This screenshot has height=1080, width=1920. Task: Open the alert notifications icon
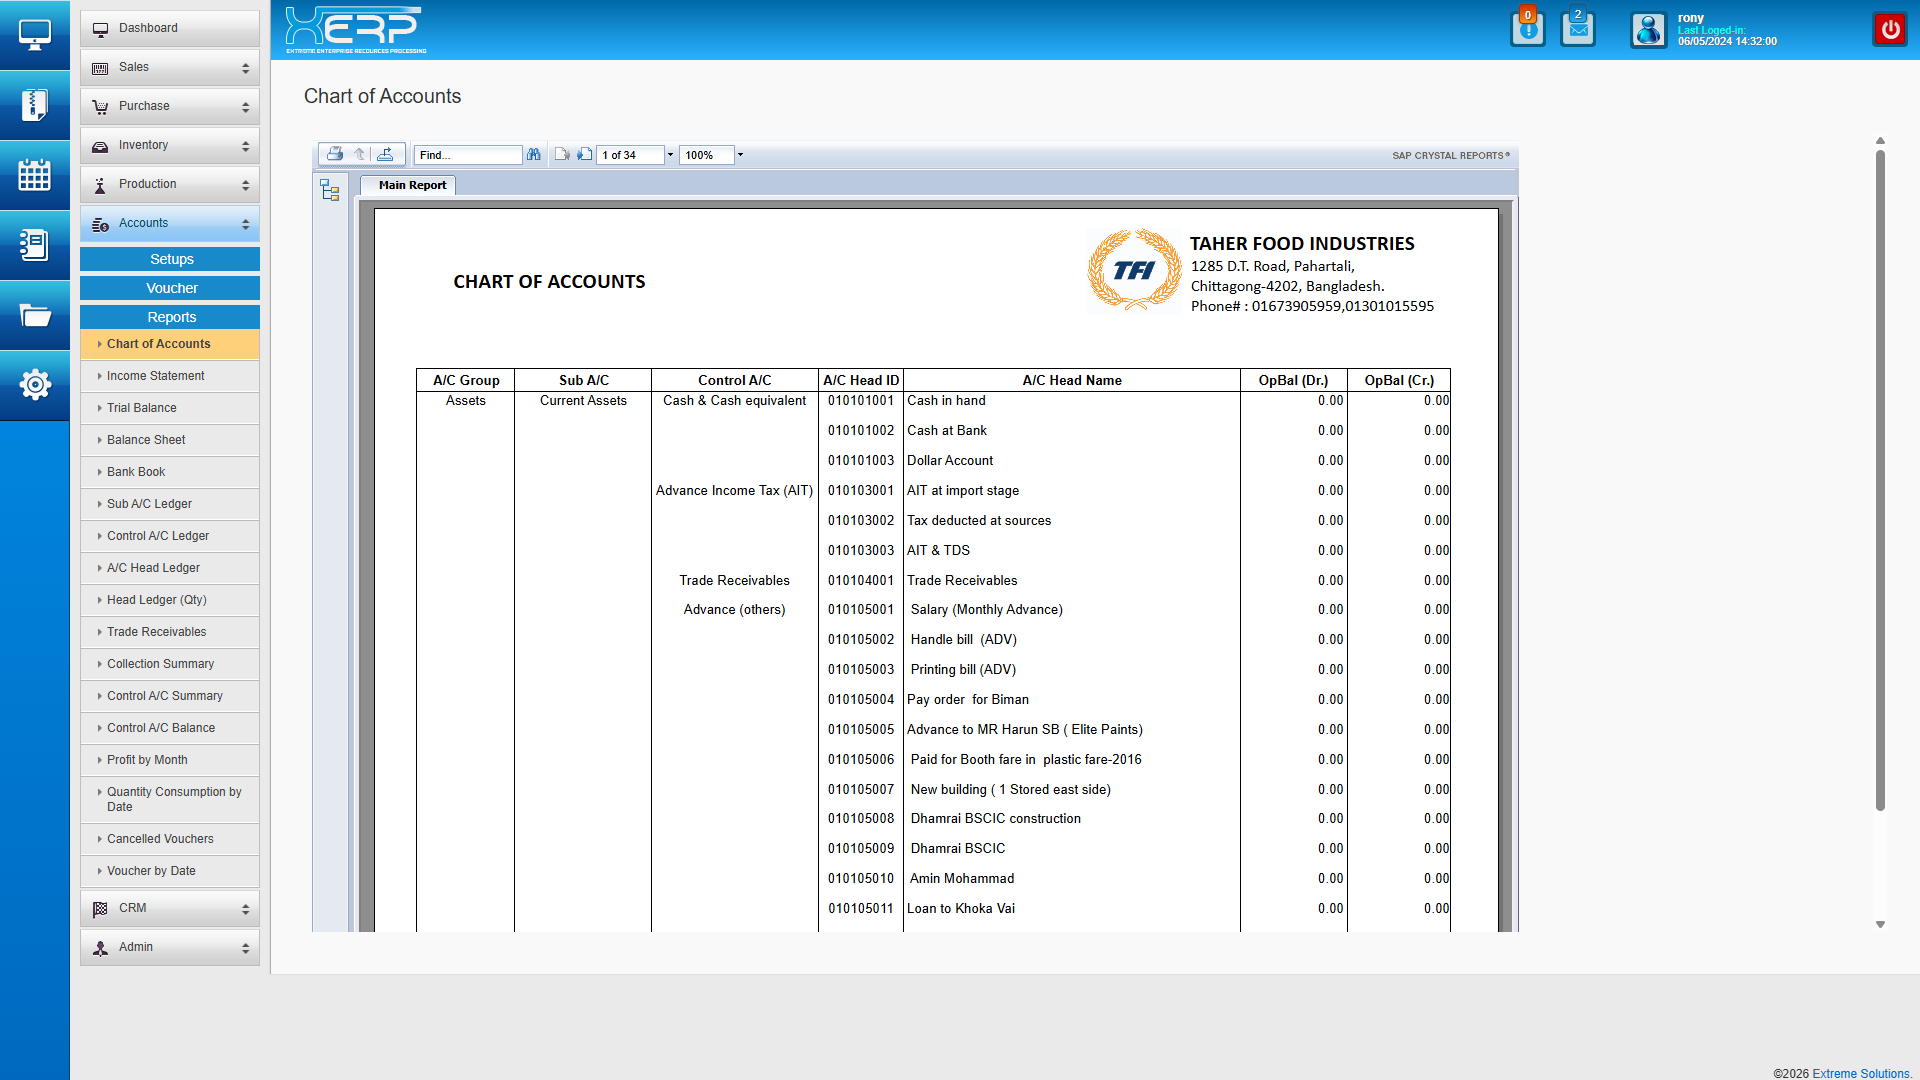pyautogui.click(x=1527, y=29)
